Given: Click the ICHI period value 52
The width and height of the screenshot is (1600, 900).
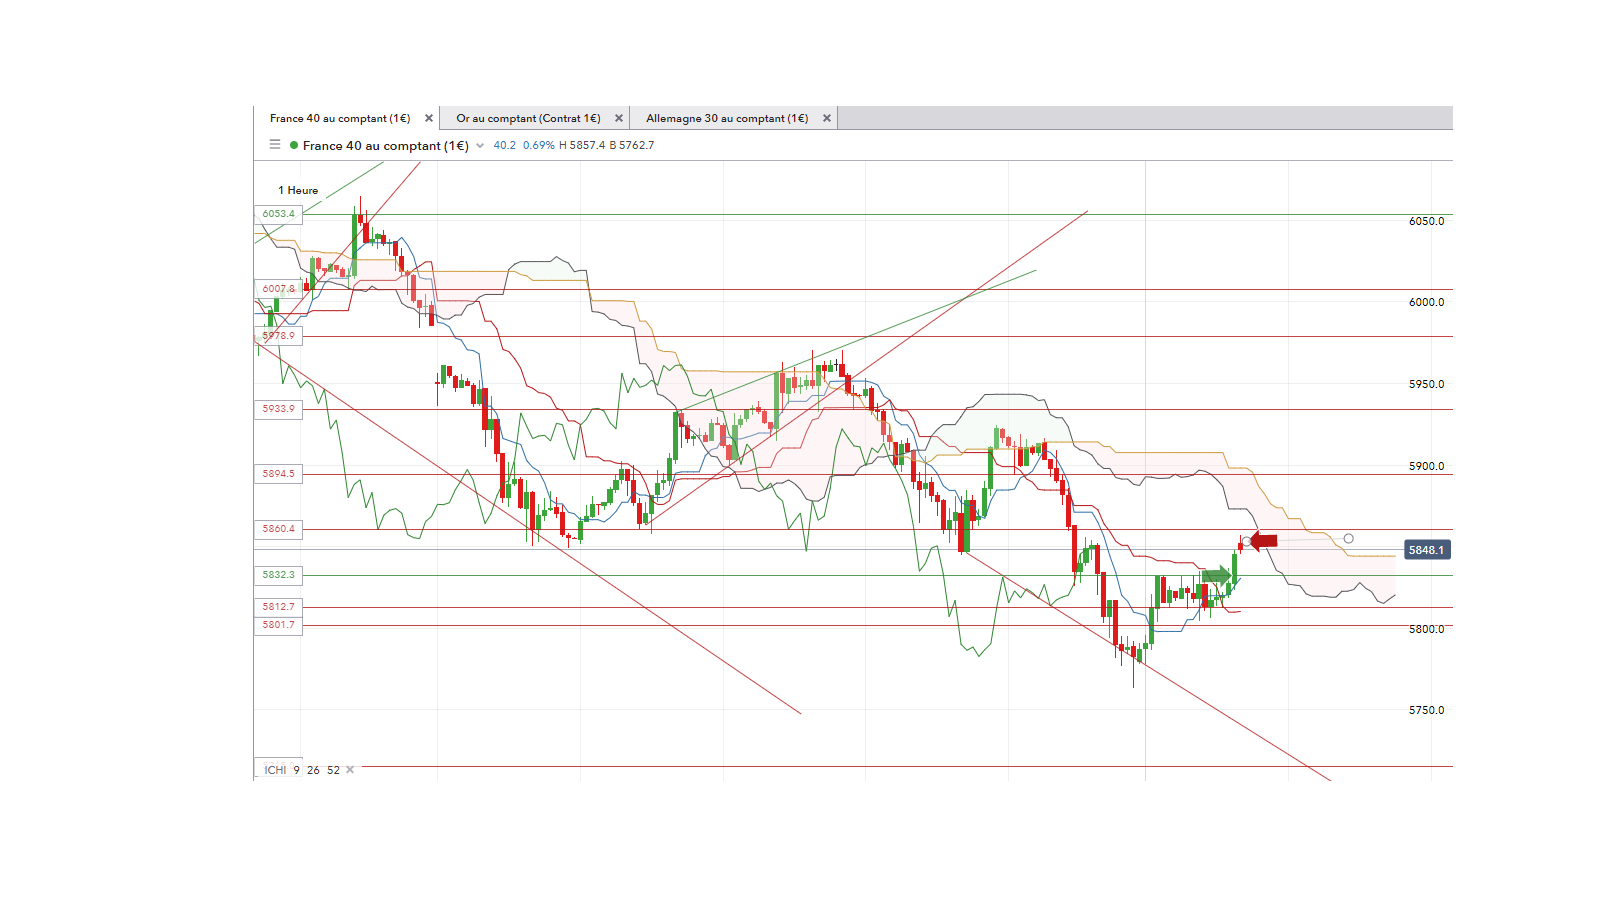Looking at the screenshot, I should pyautogui.click(x=334, y=770).
